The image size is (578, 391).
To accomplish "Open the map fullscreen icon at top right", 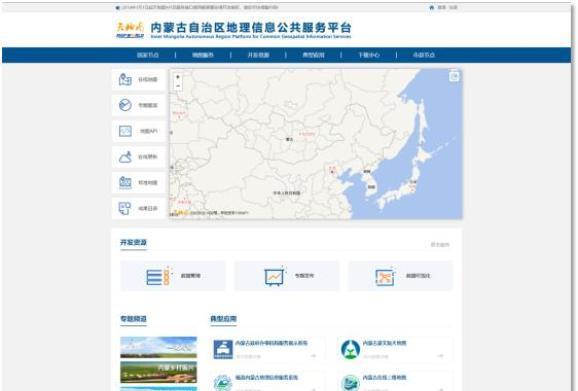I will click(454, 76).
